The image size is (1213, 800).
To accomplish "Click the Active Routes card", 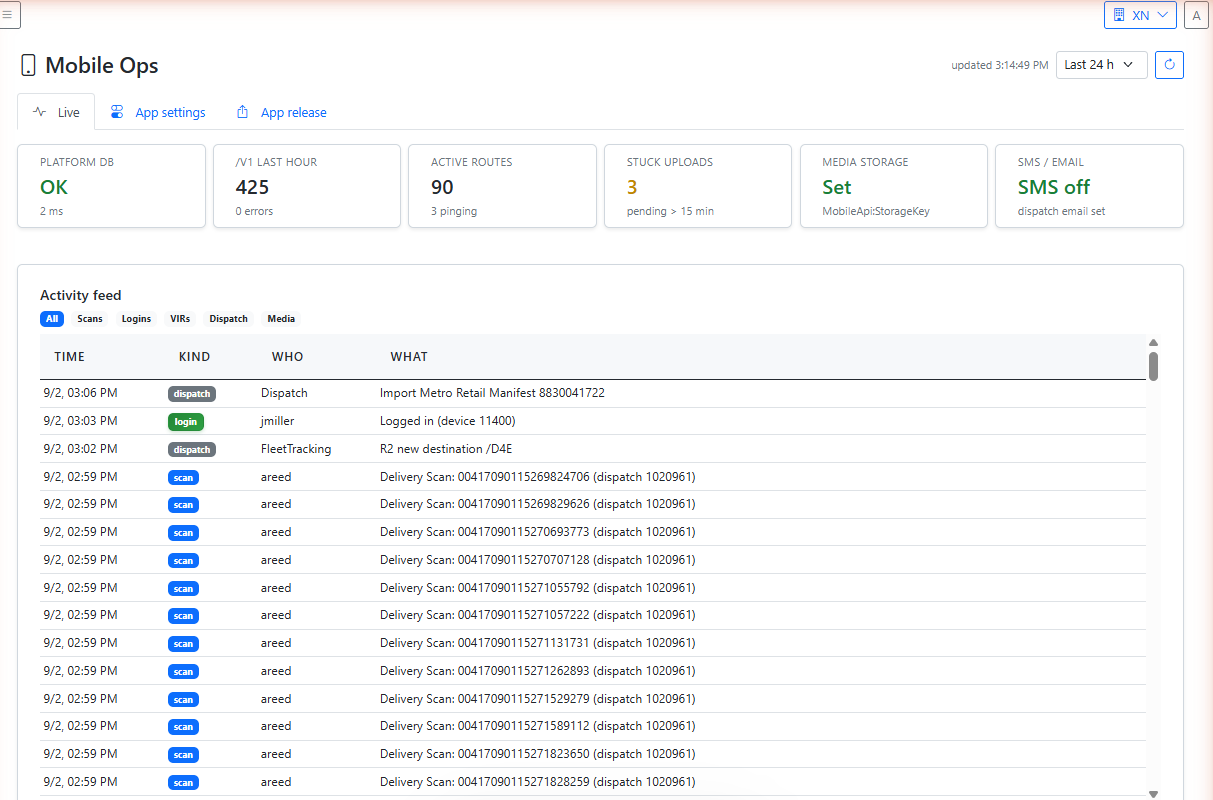I will pos(502,186).
